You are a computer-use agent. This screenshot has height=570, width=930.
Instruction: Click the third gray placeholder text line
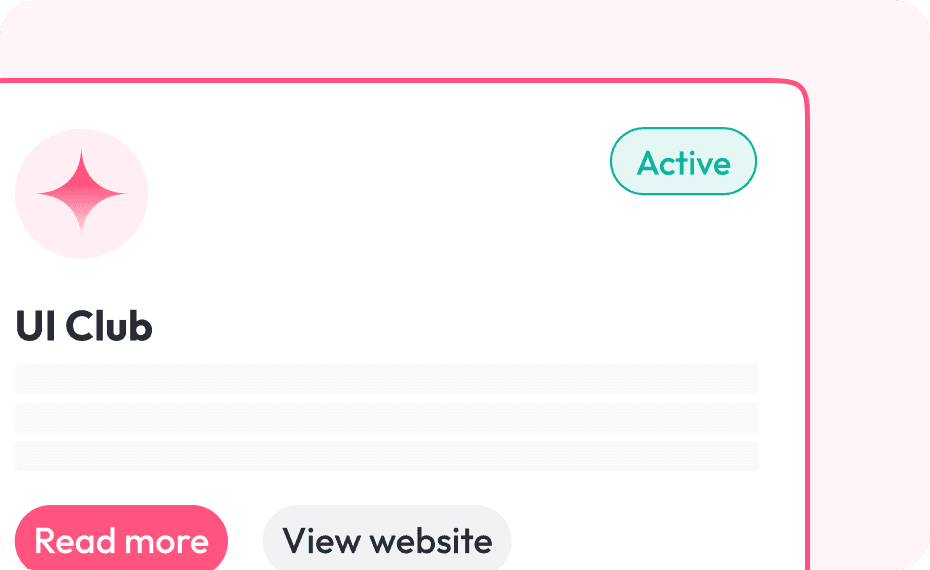[387, 456]
